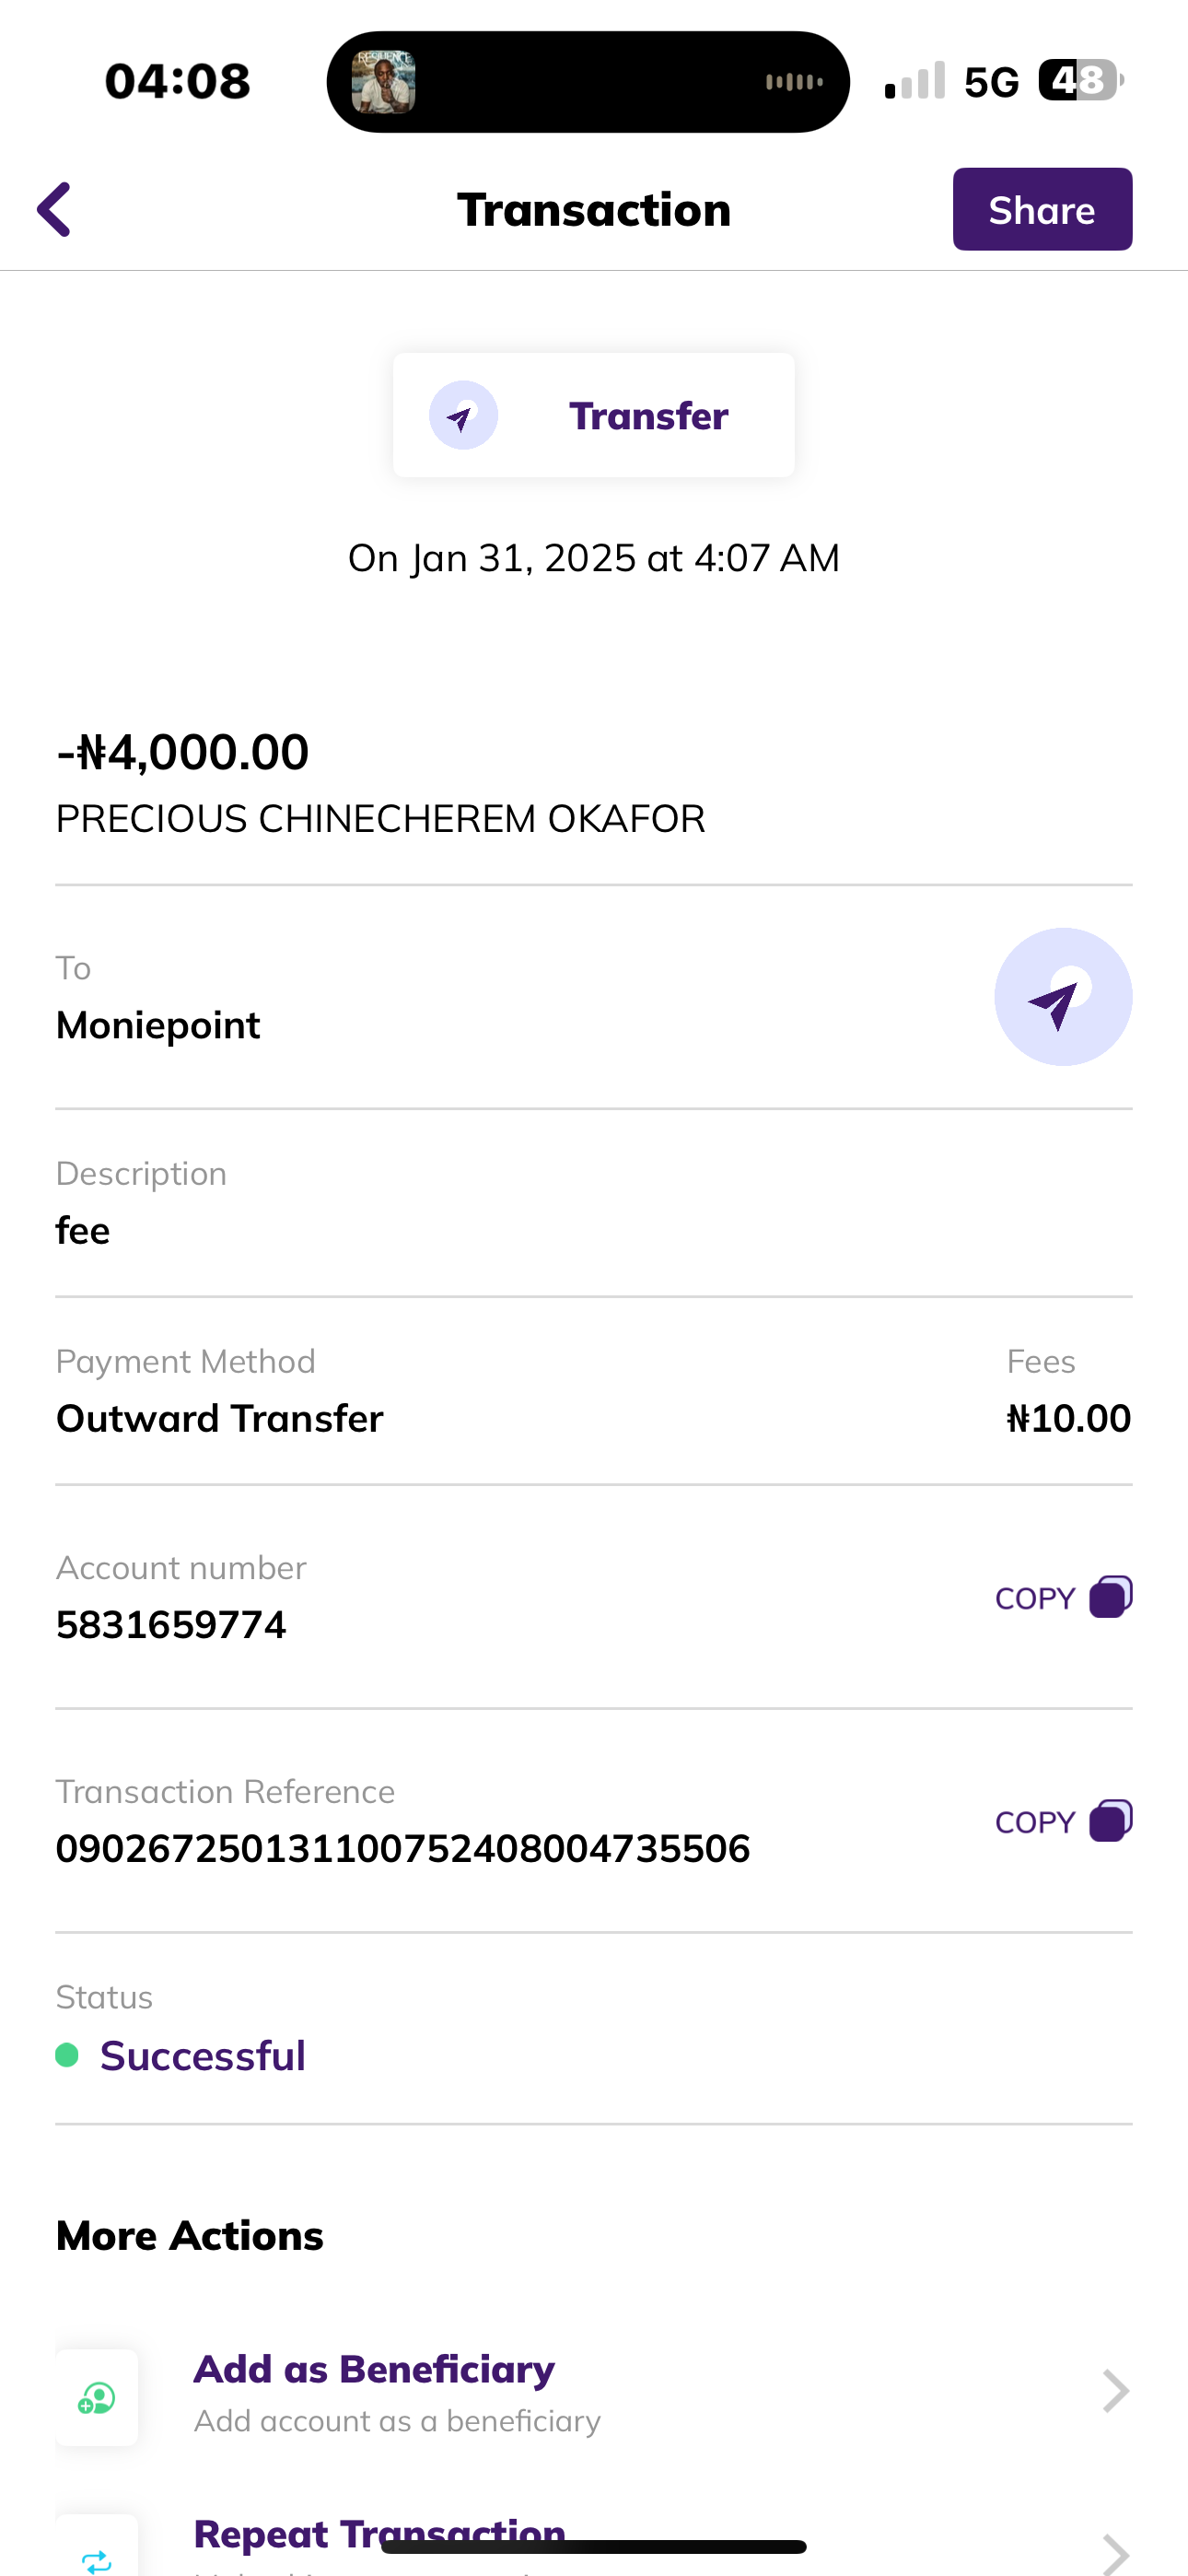
Task: Tap the battery indicator in status bar
Action: click(x=1078, y=81)
